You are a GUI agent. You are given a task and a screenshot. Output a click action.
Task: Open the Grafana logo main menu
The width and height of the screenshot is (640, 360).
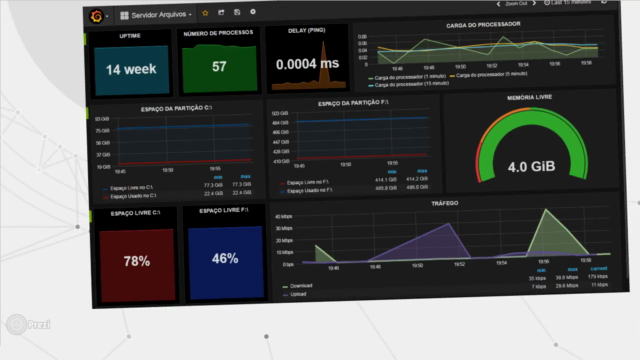tap(97, 16)
